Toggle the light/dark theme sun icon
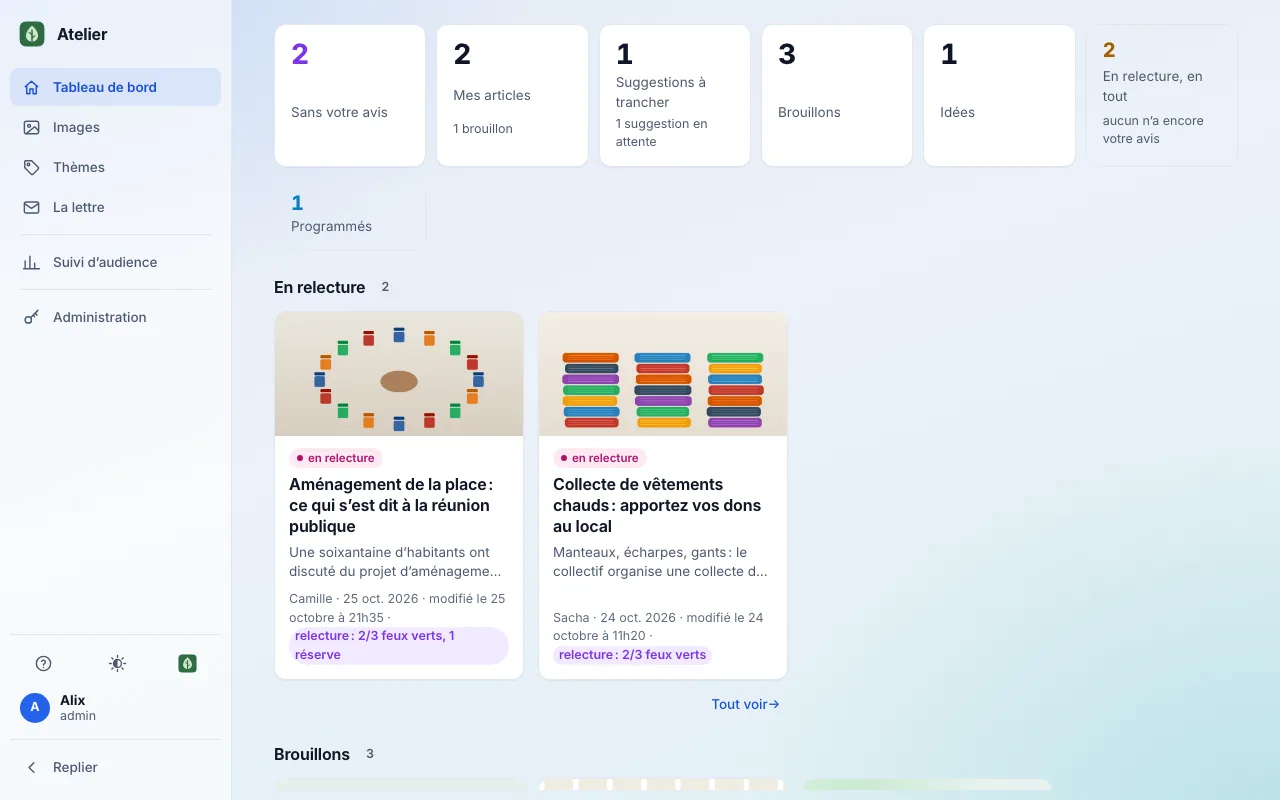The width and height of the screenshot is (1280, 800). point(117,663)
